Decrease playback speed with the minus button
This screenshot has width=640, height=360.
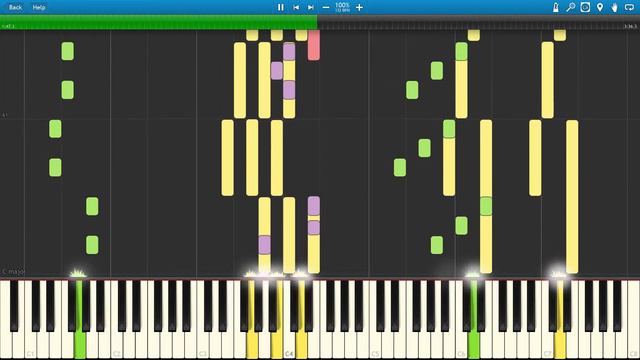pyautogui.click(x=326, y=7)
